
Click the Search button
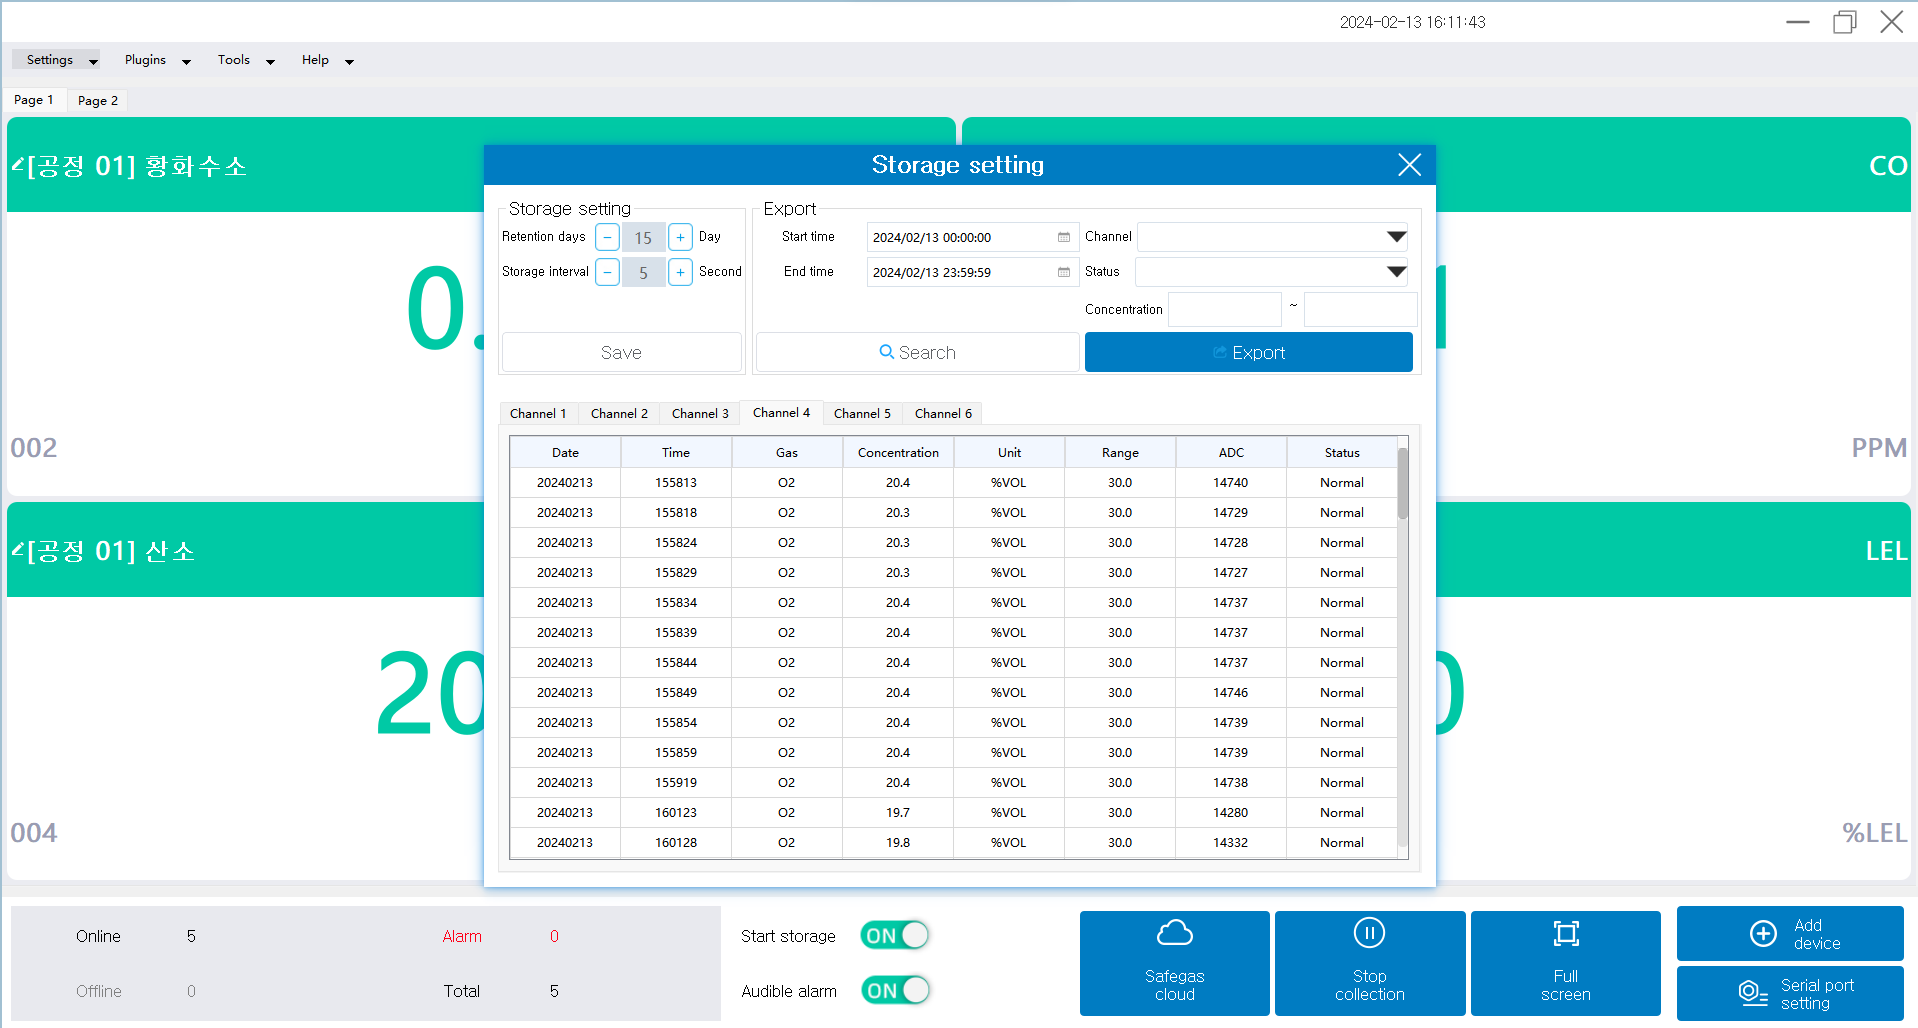[917, 353]
